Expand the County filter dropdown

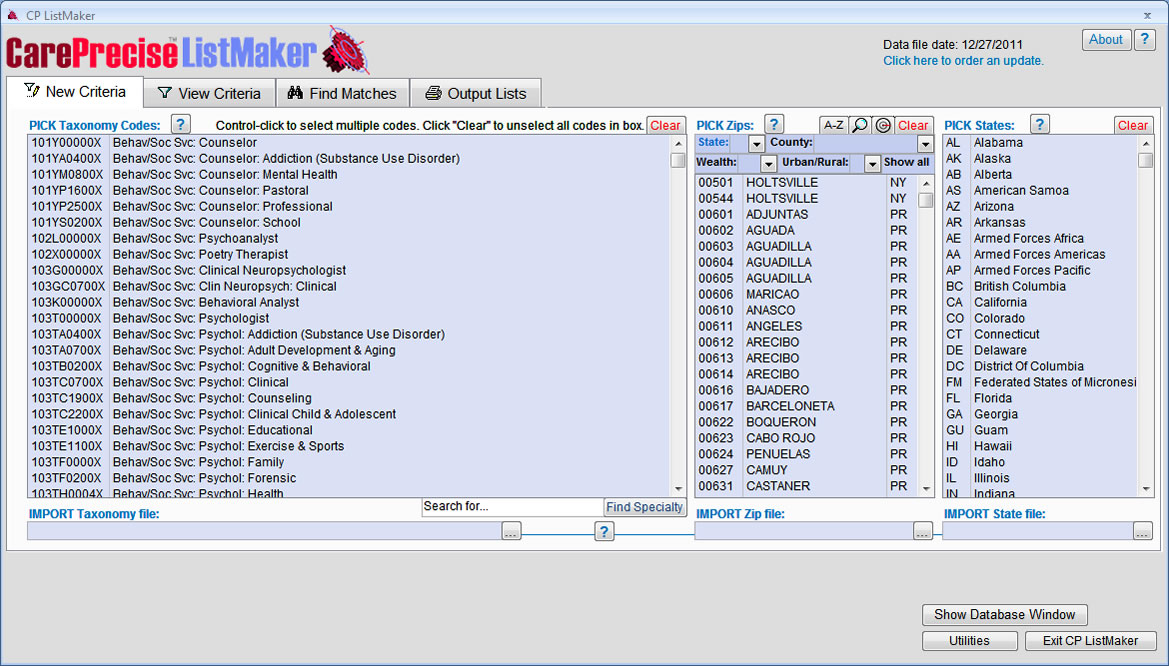coord(925,143)
